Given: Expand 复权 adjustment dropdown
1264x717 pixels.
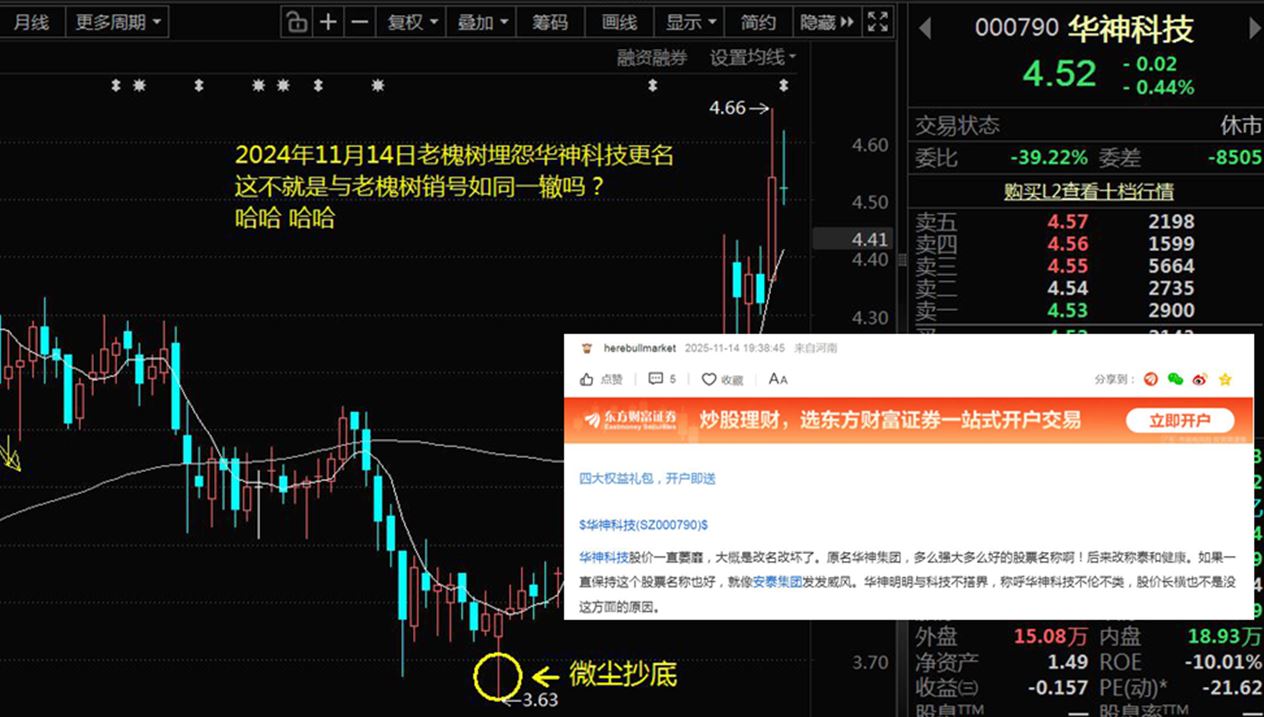Looking at the screenshot, I should (413, 22).
